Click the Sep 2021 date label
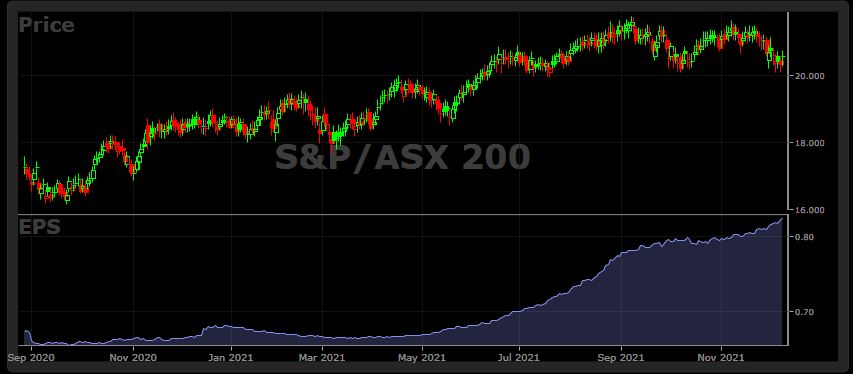This screenshot has width=853, height=374. click(x=621, y=358)
